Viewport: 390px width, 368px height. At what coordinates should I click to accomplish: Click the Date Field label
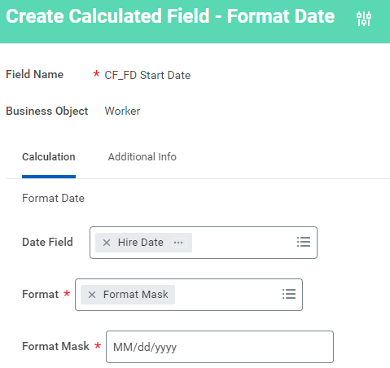47,242
